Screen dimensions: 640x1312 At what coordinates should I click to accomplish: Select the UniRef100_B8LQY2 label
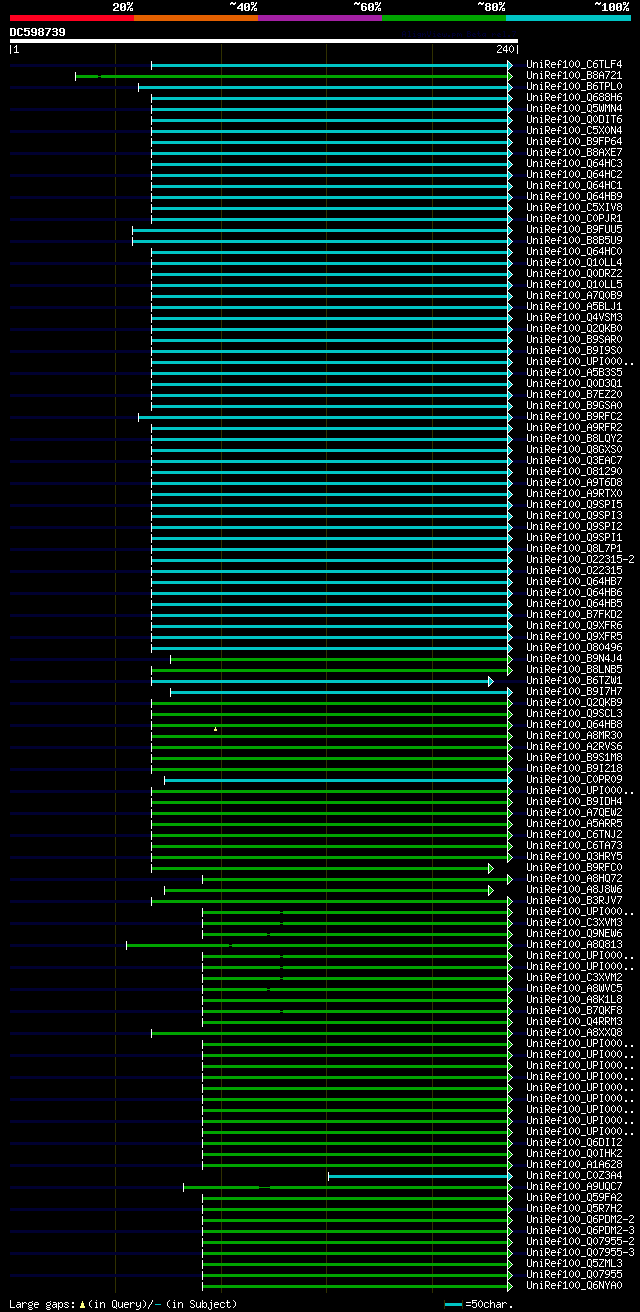pyautogui.click(x=574, y=439)
